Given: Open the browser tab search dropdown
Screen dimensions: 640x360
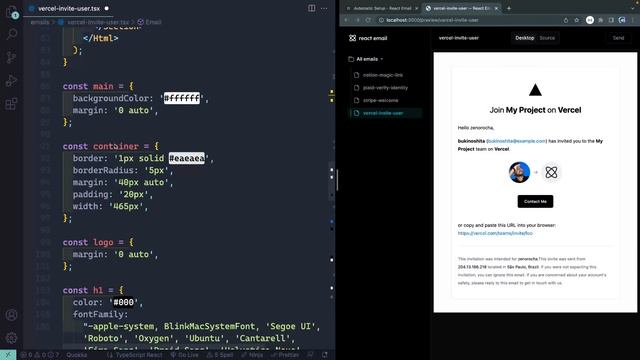Looking at the screenshot, I should 633,8.
